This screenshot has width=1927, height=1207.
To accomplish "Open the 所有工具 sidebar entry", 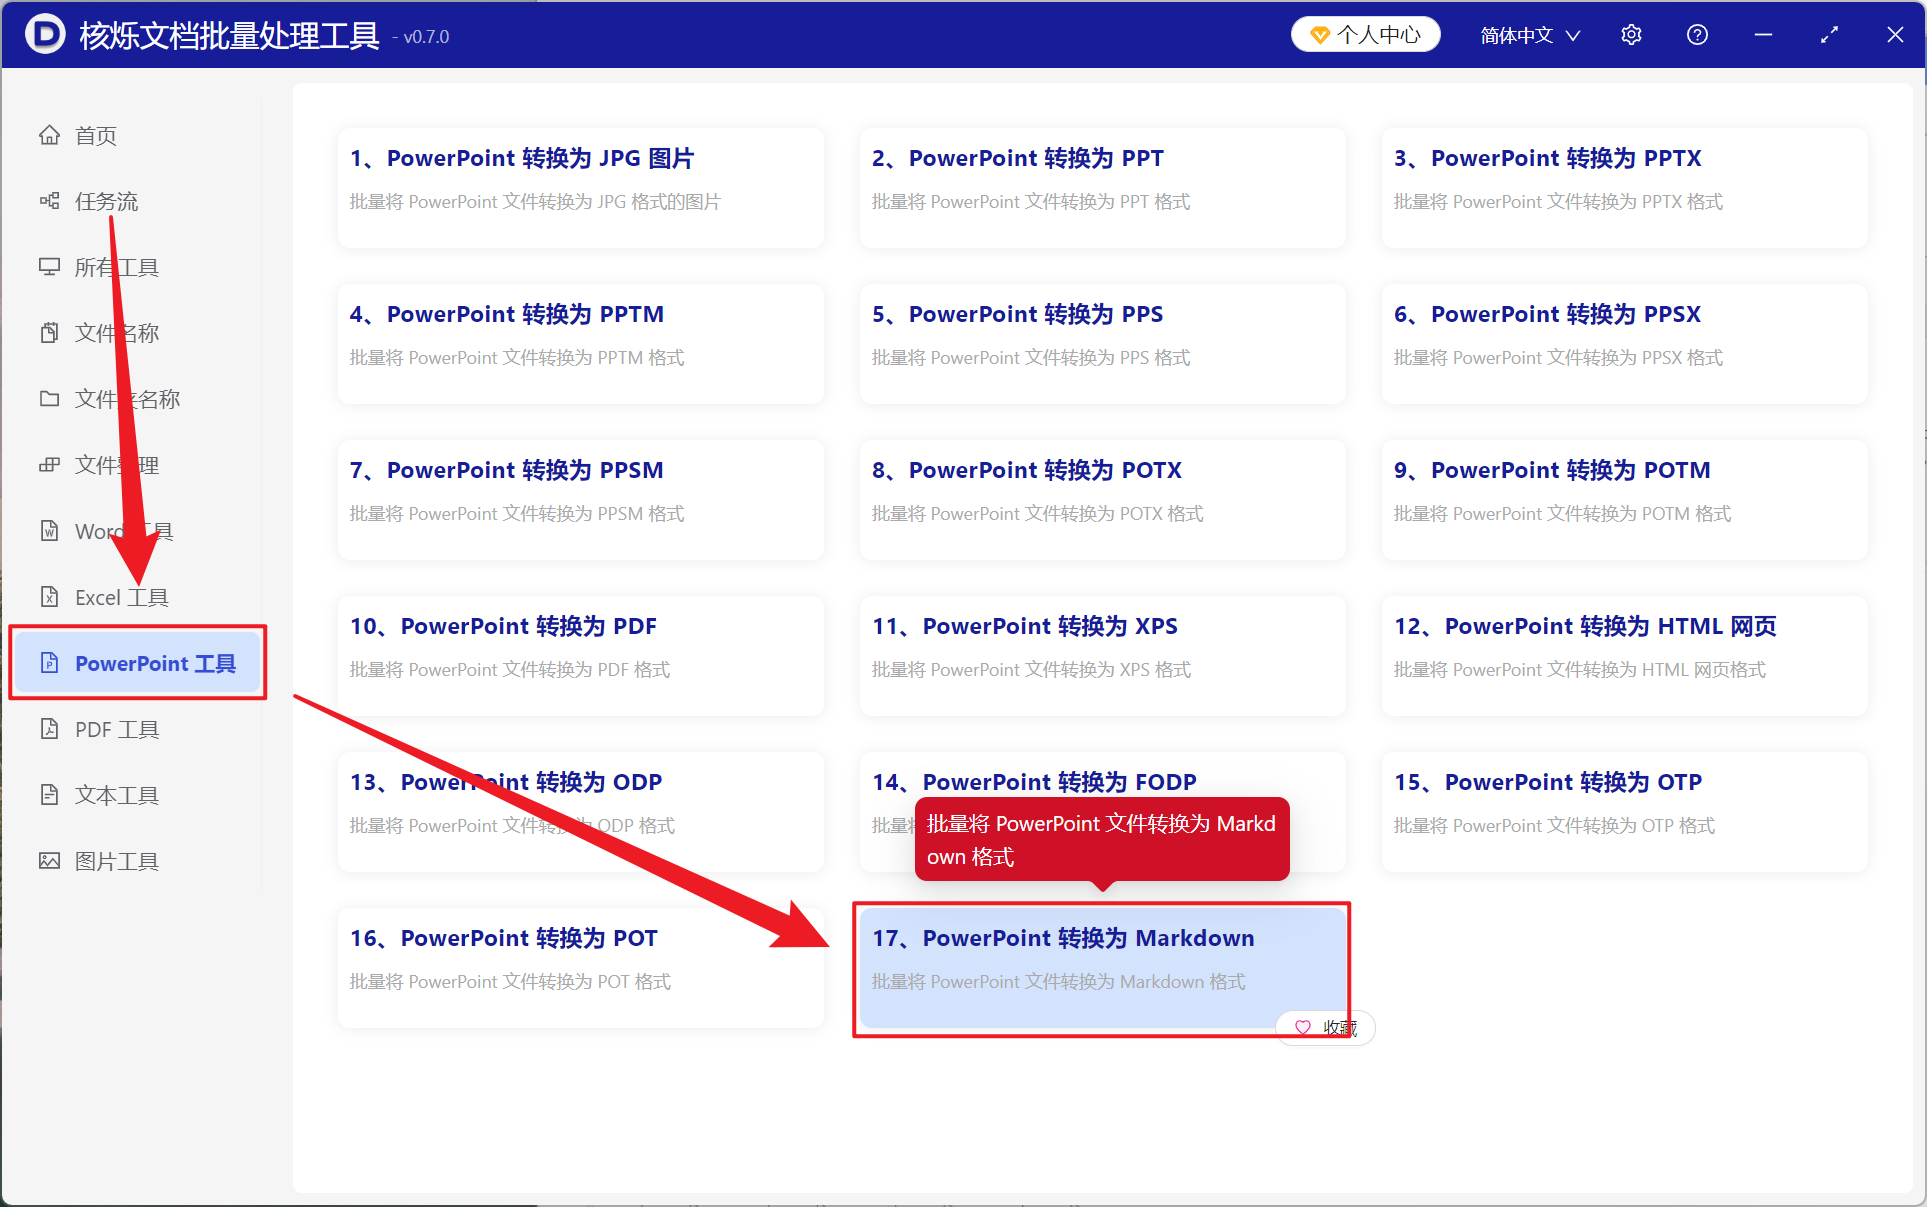I will pyautogui.click(x=117, y=267).
